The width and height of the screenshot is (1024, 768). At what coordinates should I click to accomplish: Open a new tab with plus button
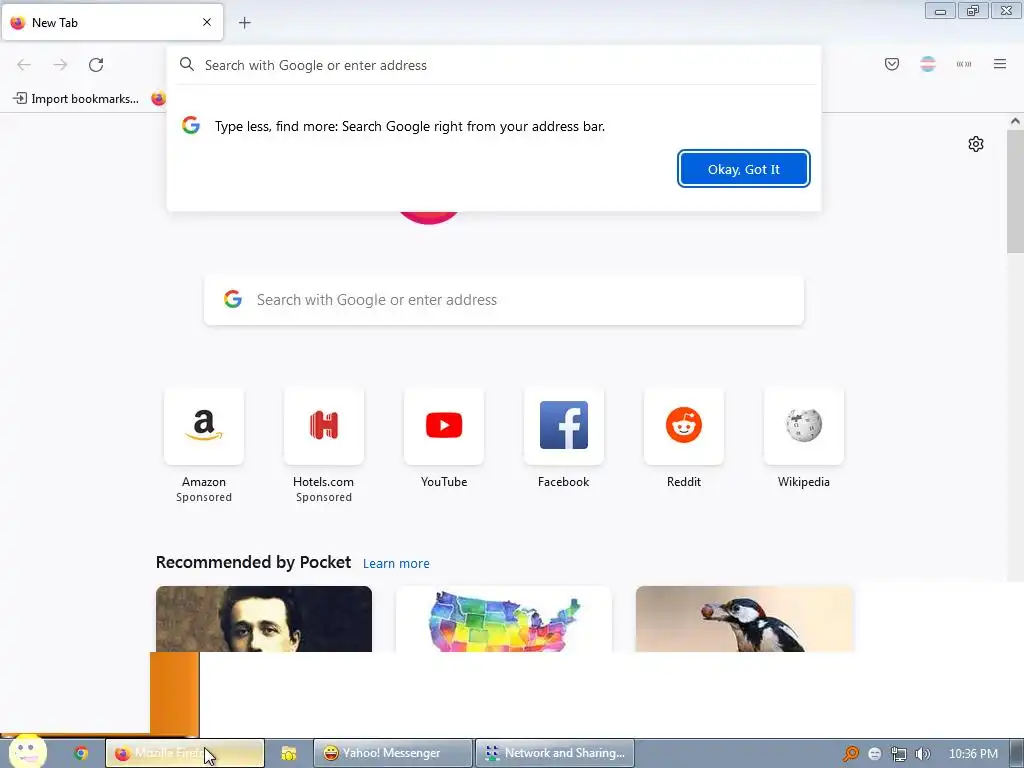click(244, 23)
